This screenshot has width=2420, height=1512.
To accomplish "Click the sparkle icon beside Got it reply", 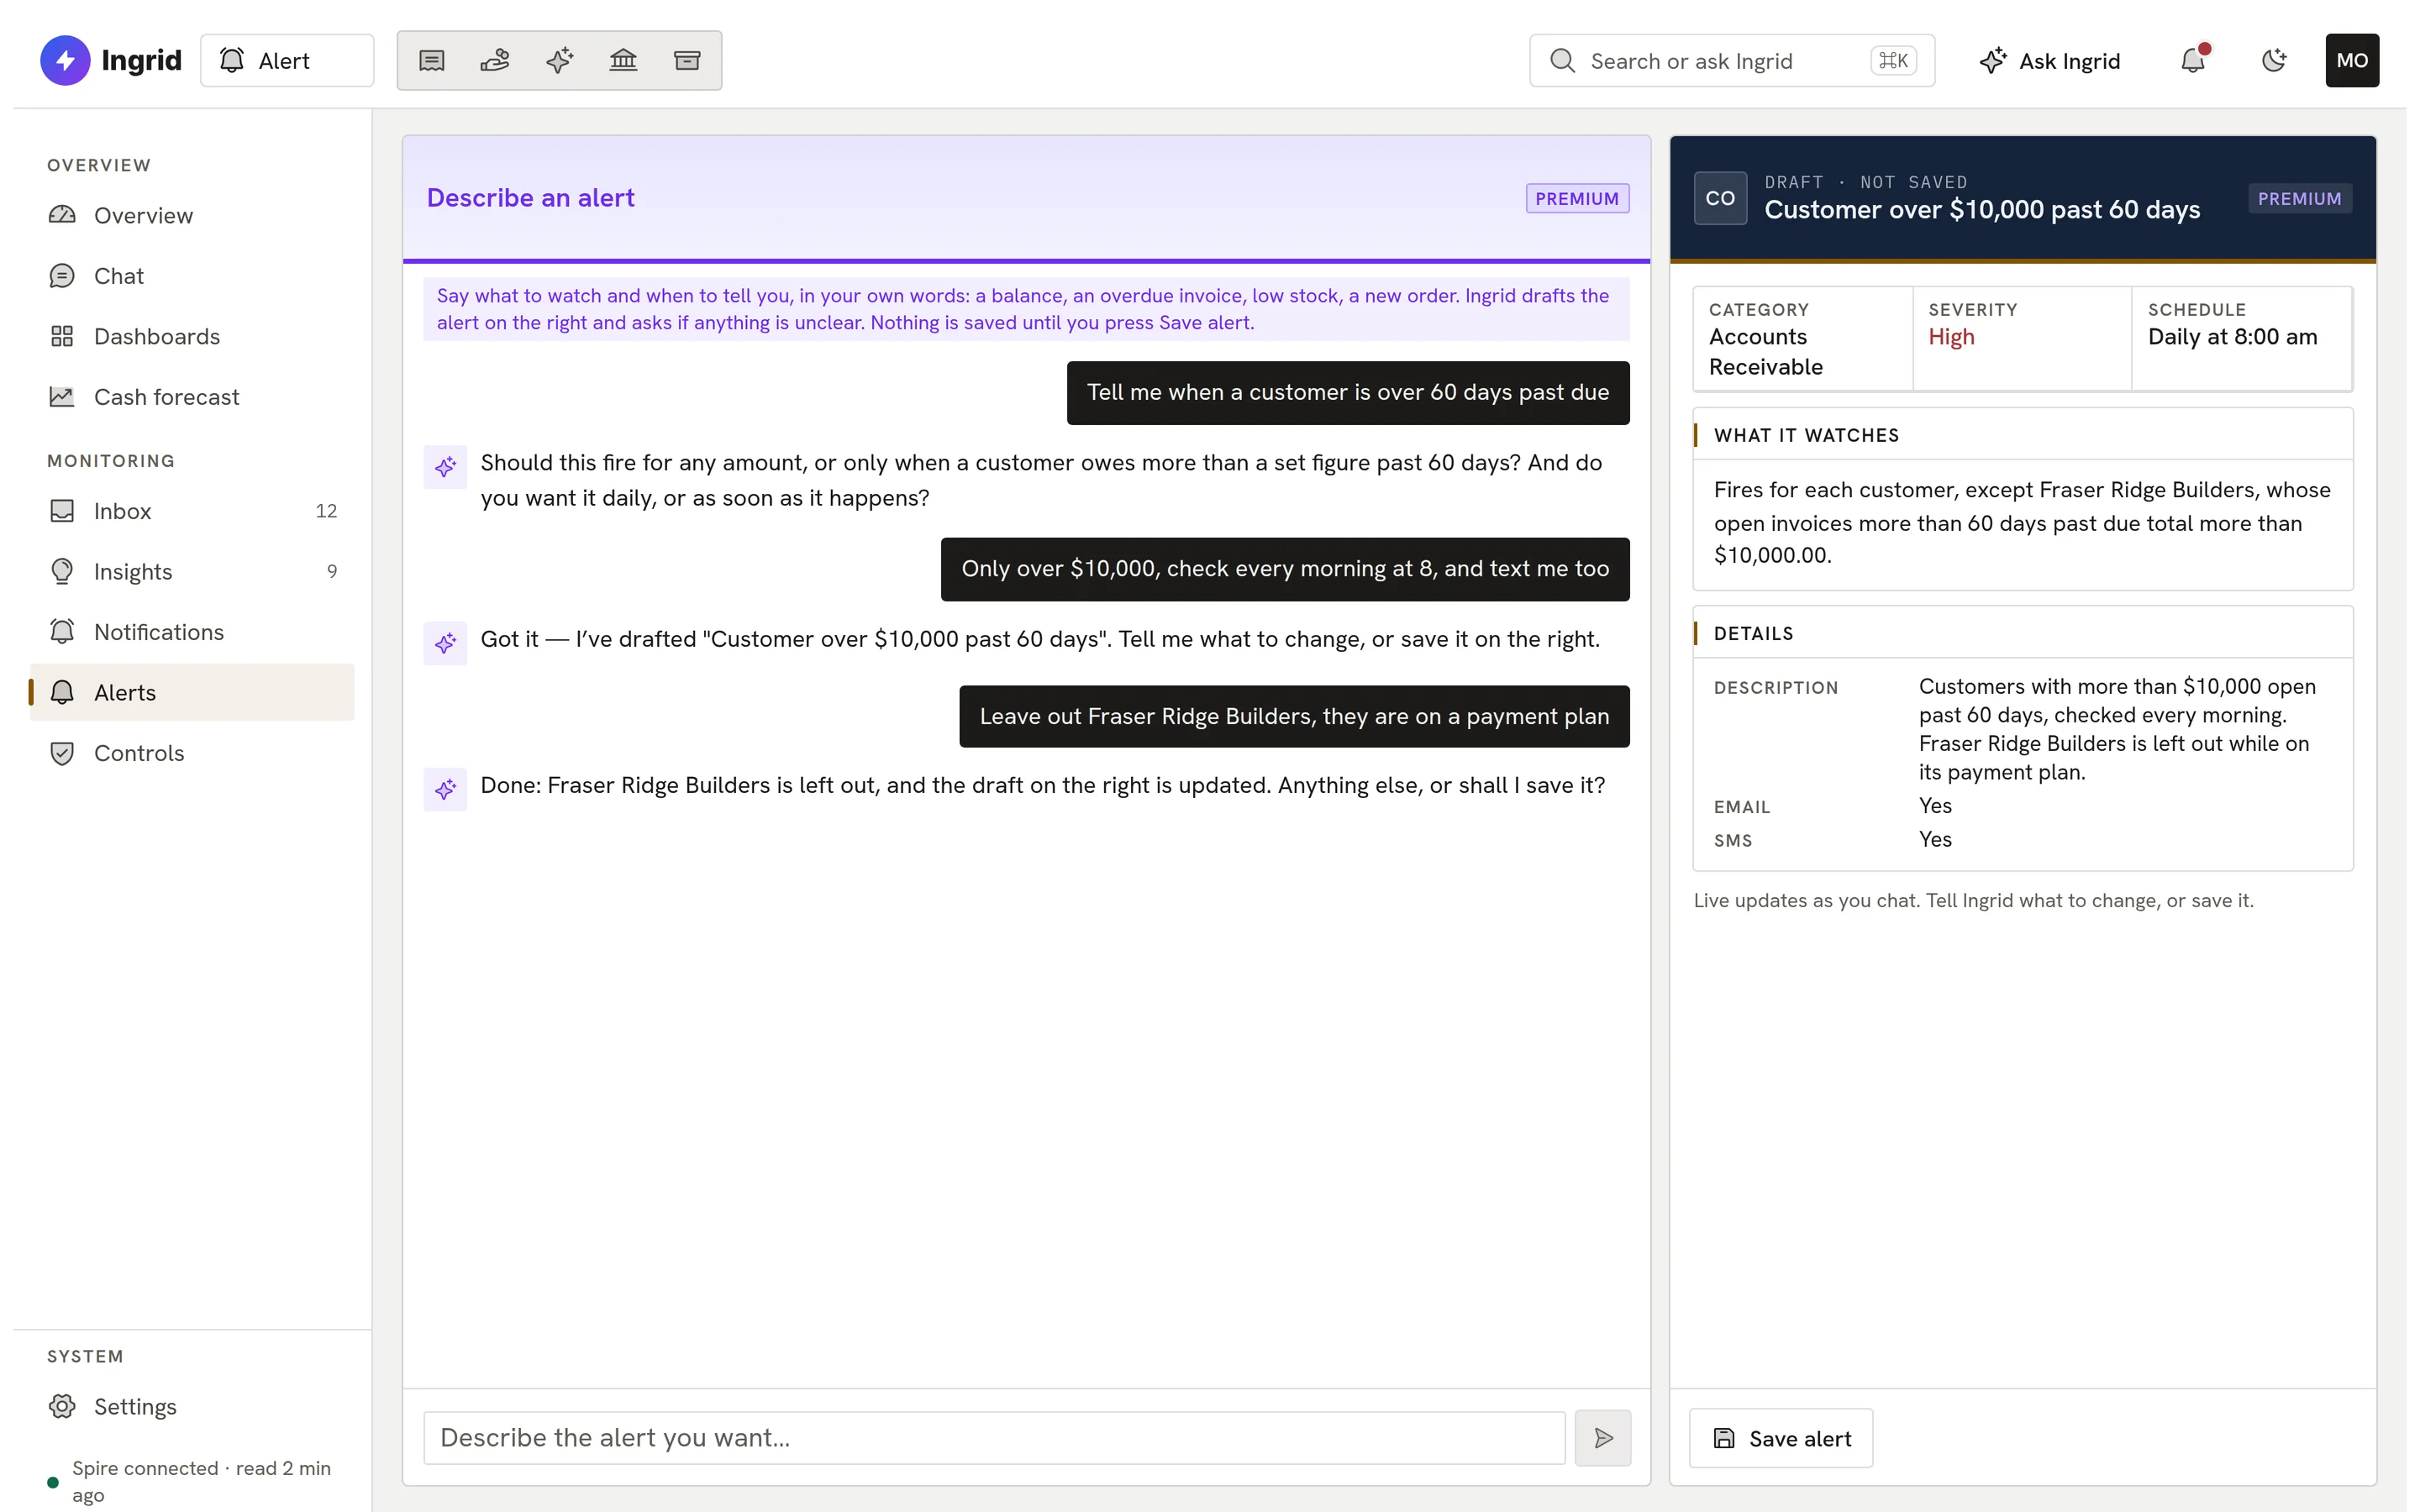I will pos(445,643).
